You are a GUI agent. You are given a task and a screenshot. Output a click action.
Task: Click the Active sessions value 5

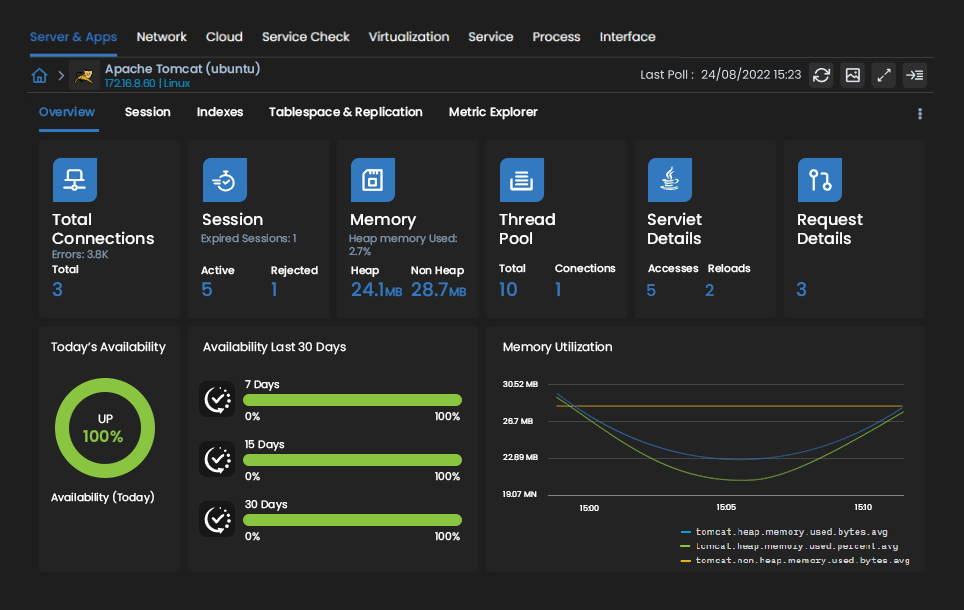coord(207,290)
